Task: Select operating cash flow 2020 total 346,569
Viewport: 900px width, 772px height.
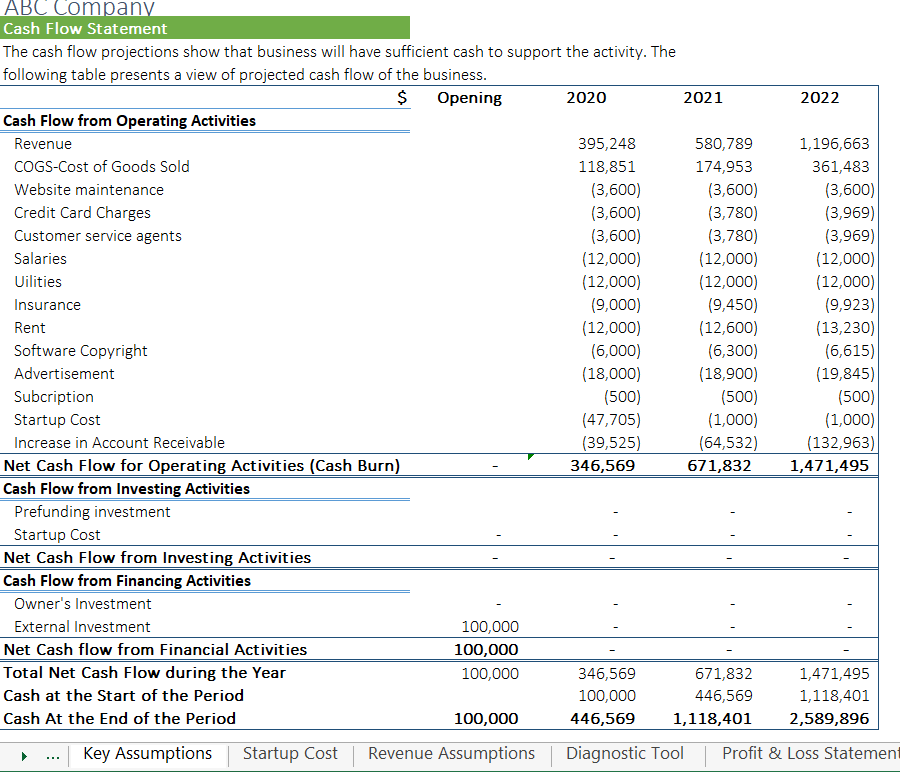Action: [x=603, y=465]
